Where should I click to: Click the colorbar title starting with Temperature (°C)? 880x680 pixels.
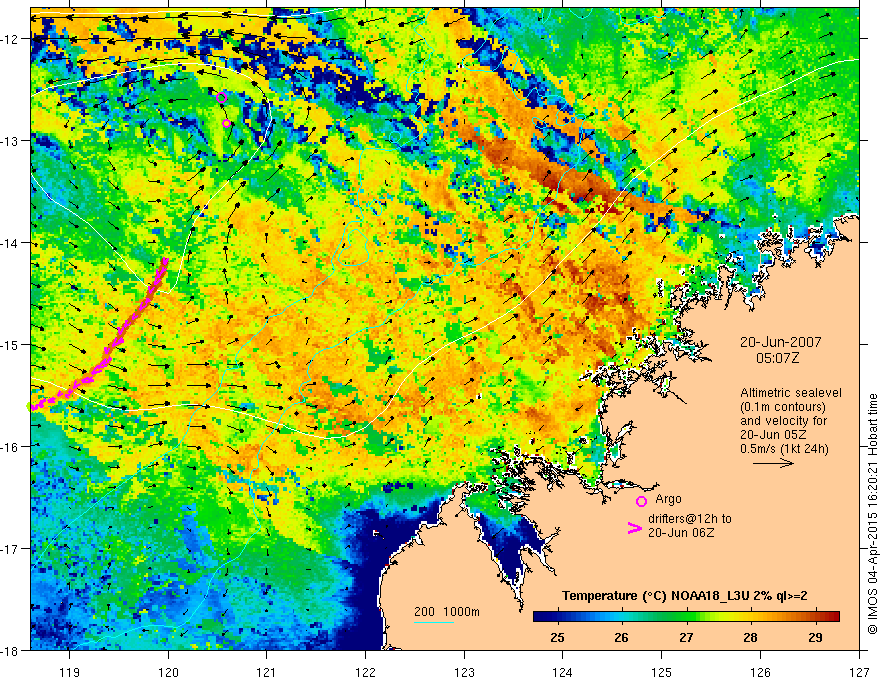685,596
